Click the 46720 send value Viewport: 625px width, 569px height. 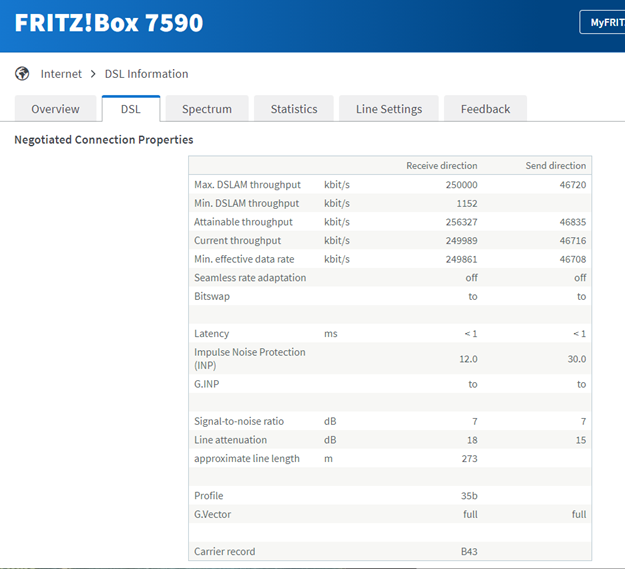[573, 184]
